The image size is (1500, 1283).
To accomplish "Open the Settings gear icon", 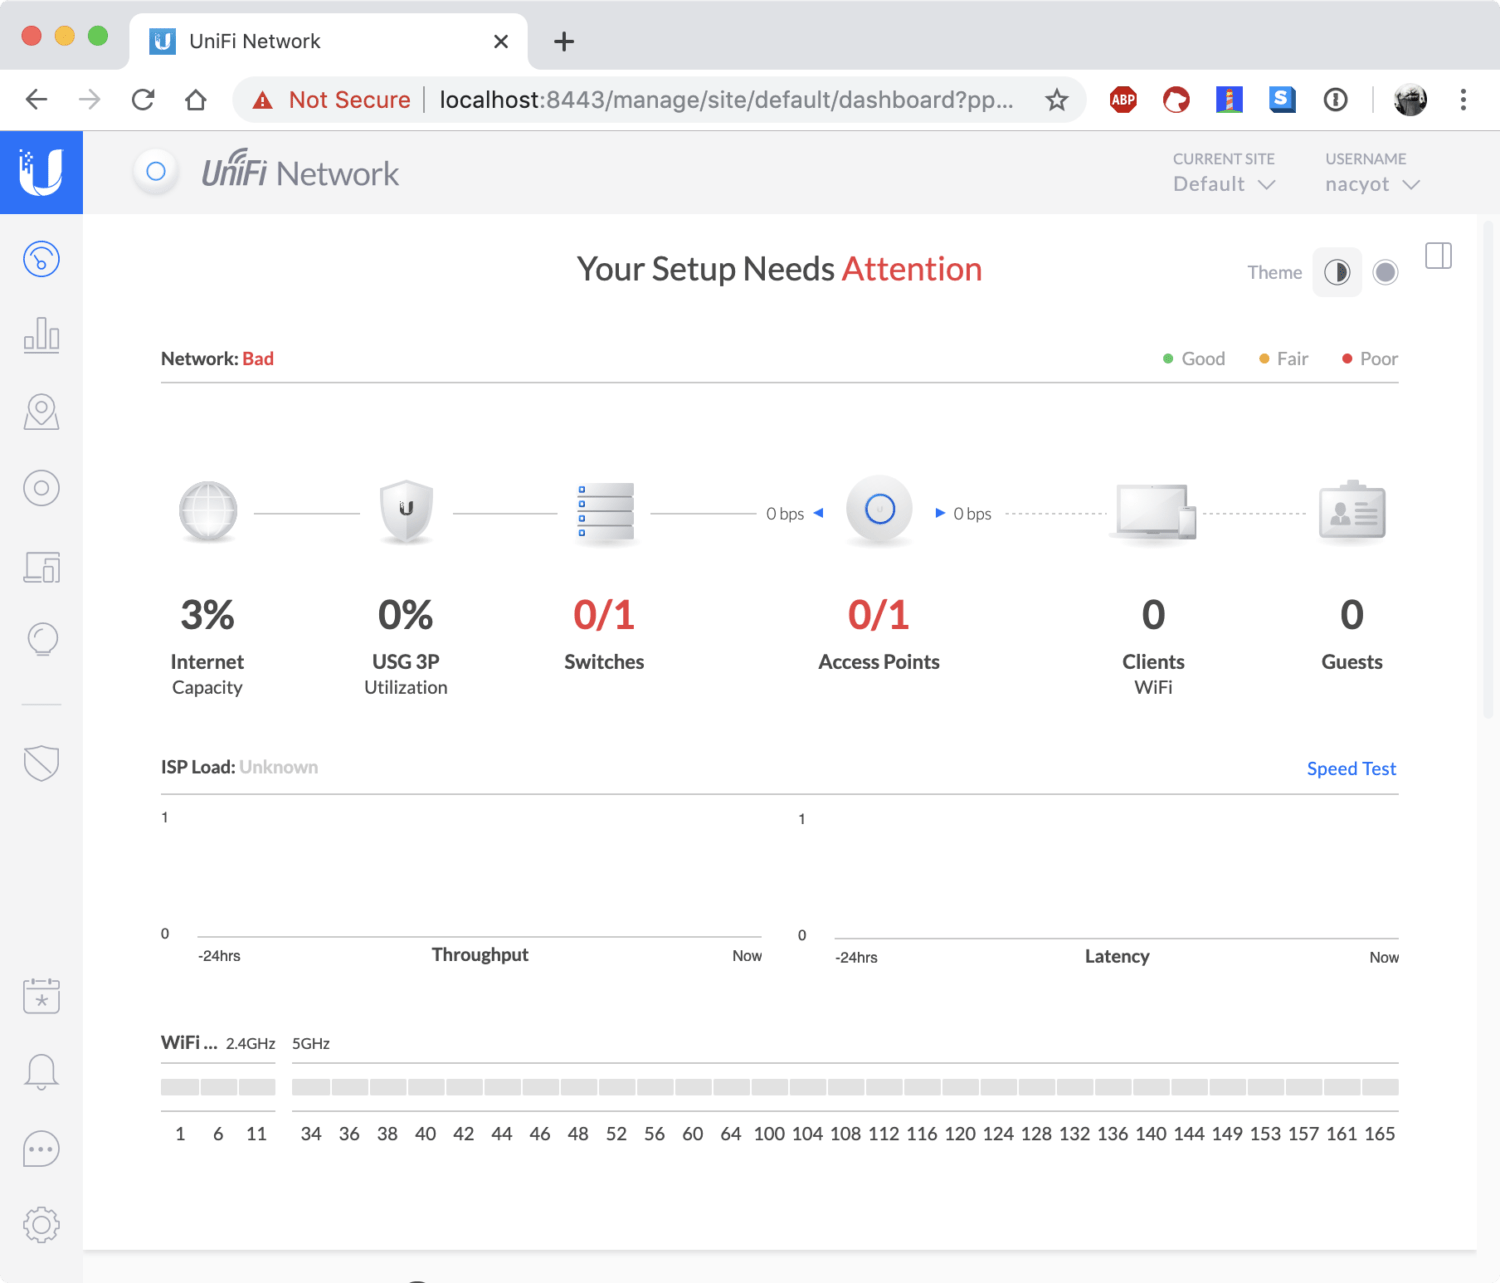I will point(41,1224).
